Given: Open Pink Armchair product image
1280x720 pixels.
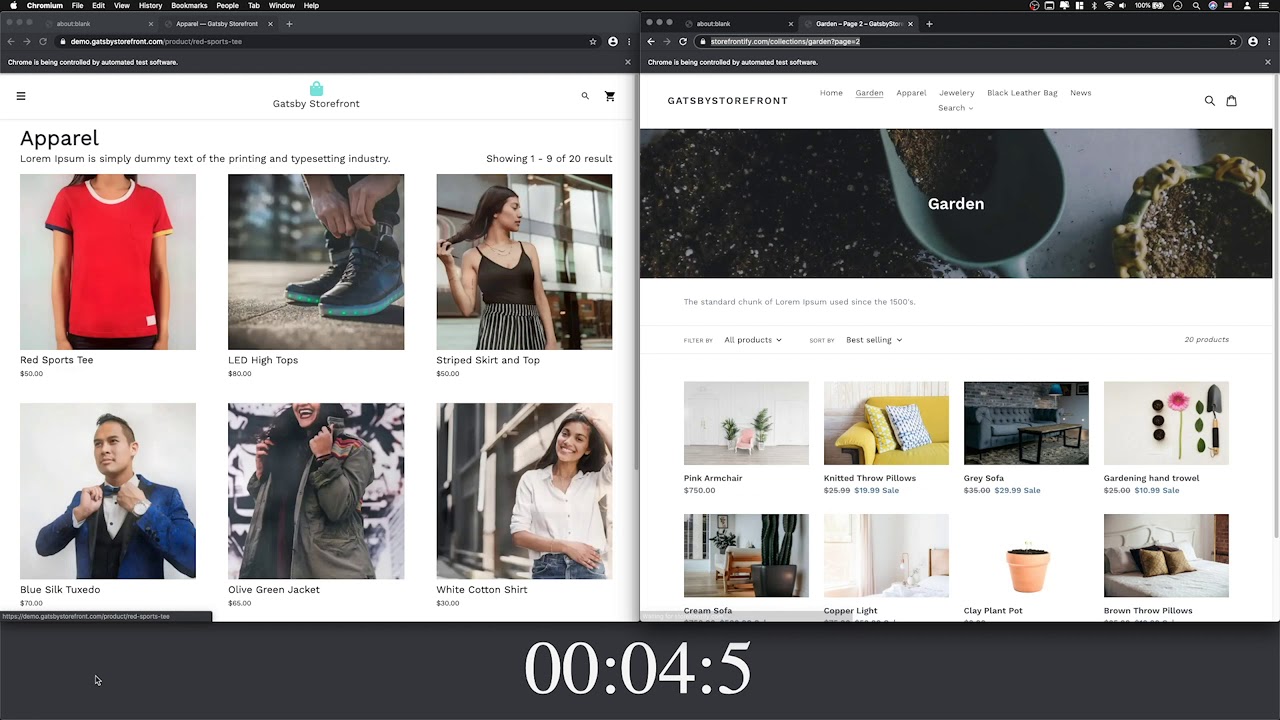Looking at the screenshot, I should 746,423.
